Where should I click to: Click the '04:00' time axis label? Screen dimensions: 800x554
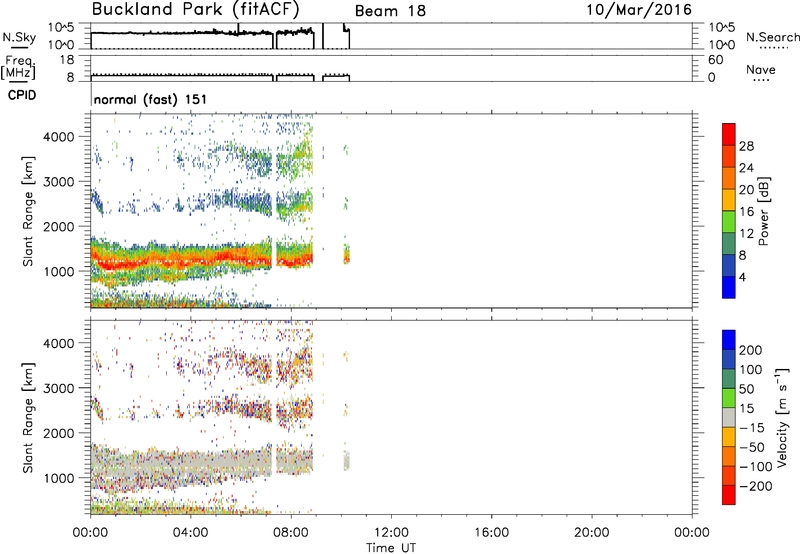click(191, 533)
